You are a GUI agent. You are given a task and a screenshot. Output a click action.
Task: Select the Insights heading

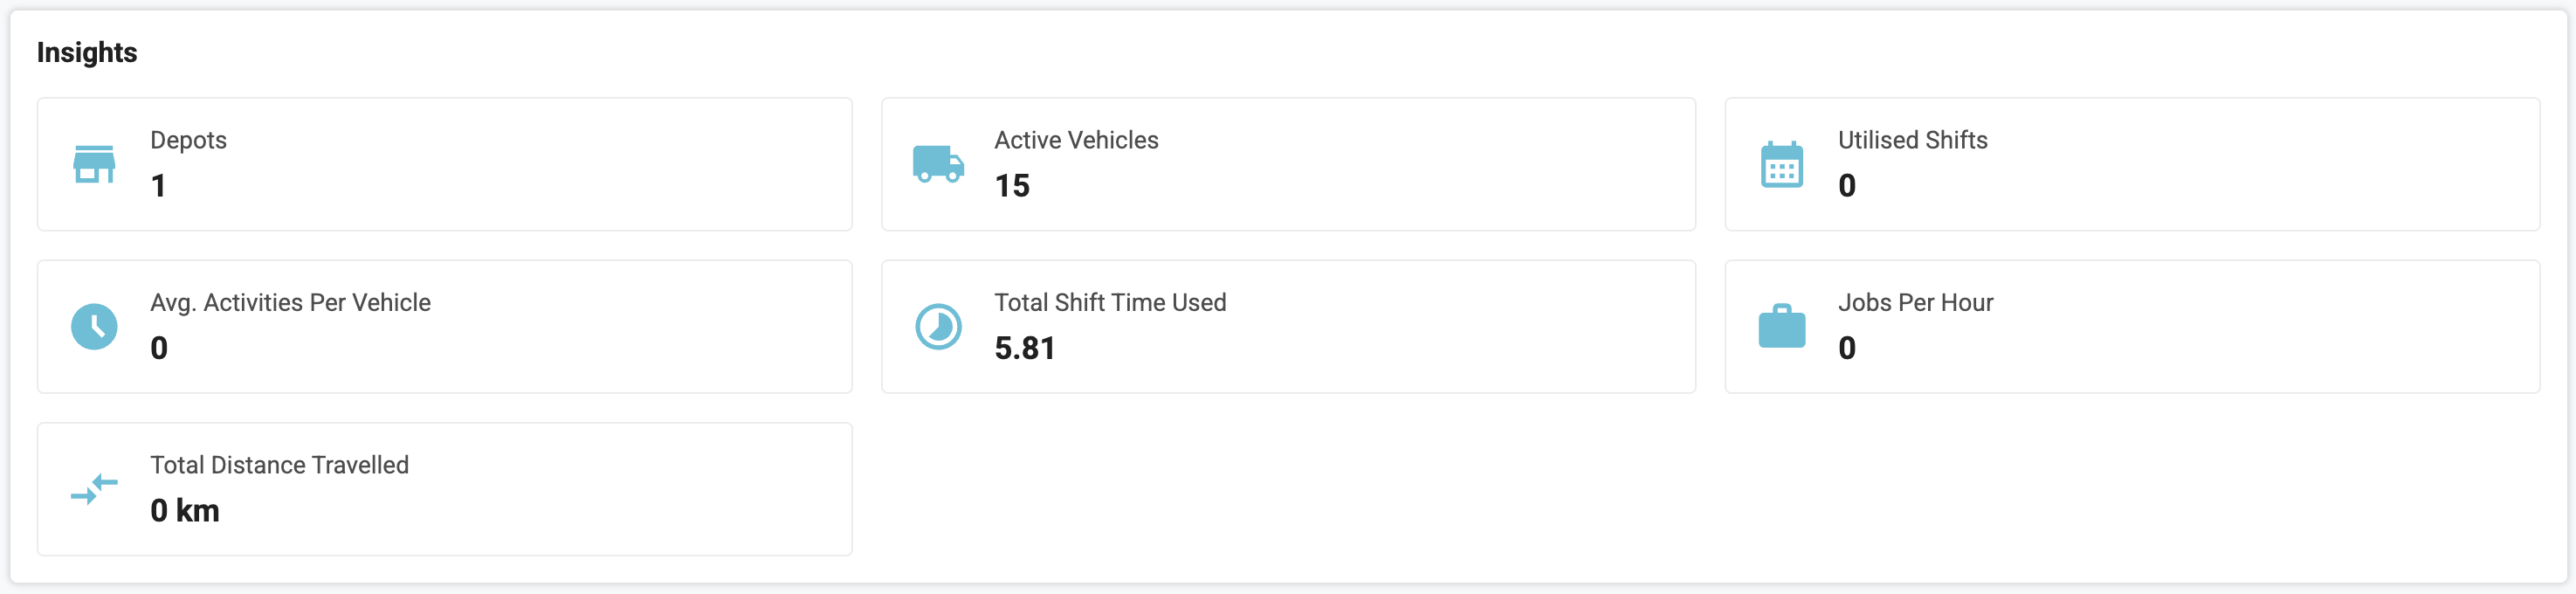(87, 52)
